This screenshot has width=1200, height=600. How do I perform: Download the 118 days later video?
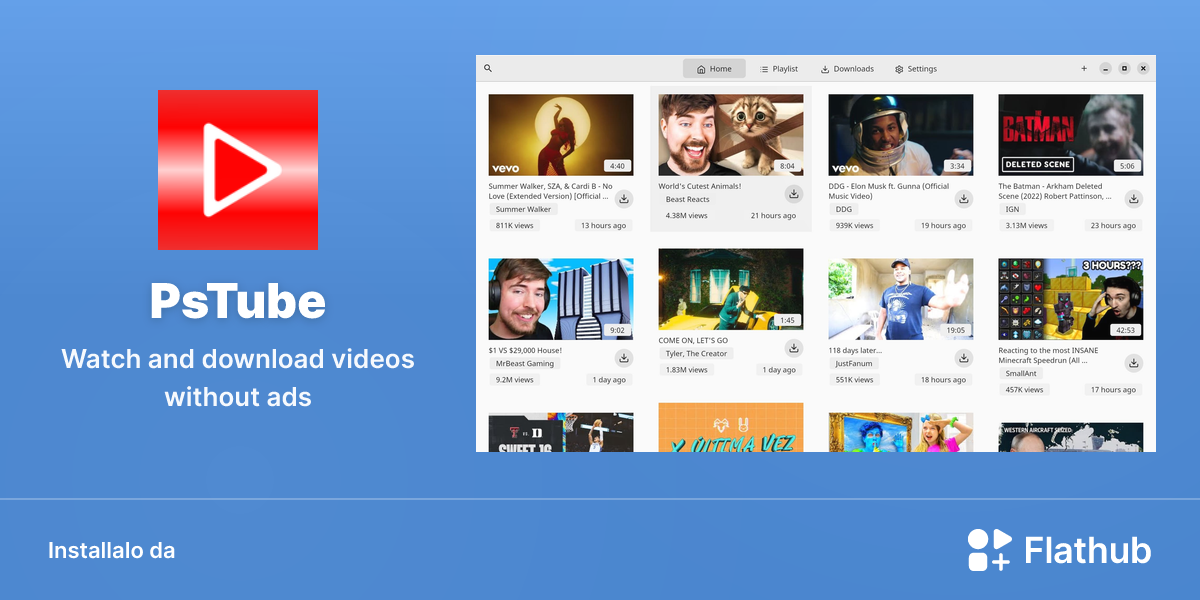[964, 358]
